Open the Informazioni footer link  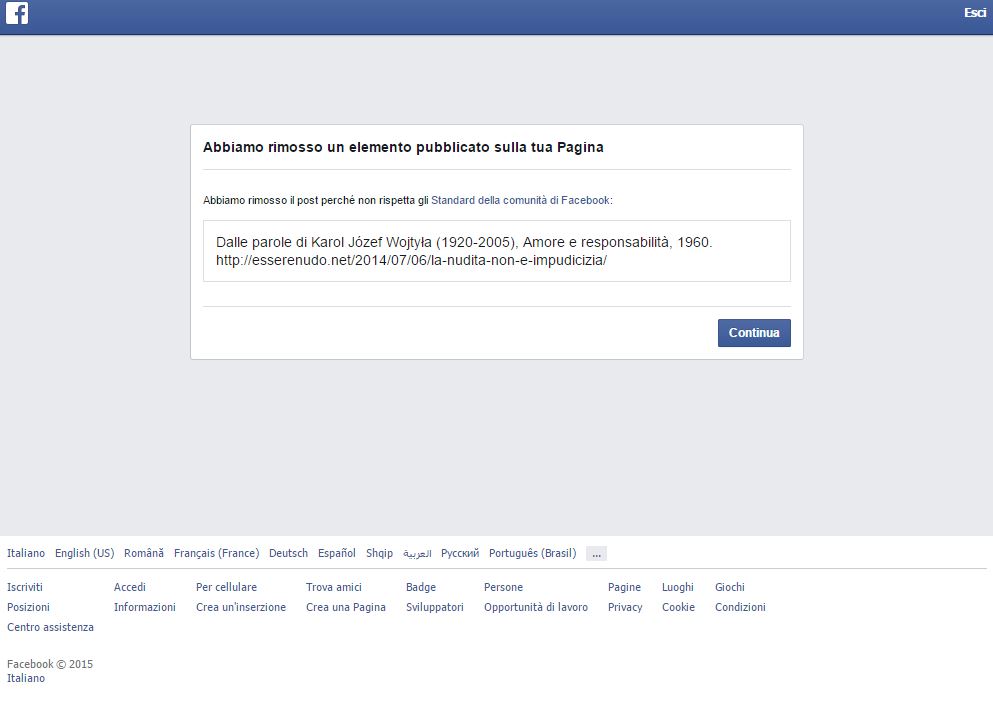145,607
